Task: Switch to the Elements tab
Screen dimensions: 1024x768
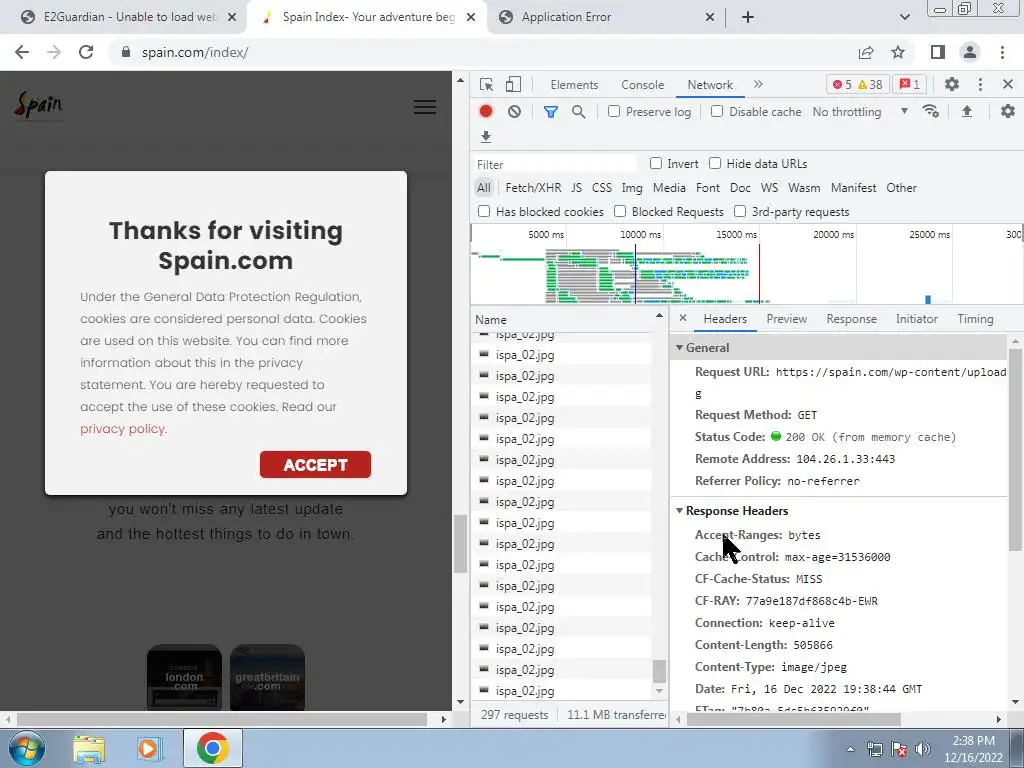Action: point(574,85)
